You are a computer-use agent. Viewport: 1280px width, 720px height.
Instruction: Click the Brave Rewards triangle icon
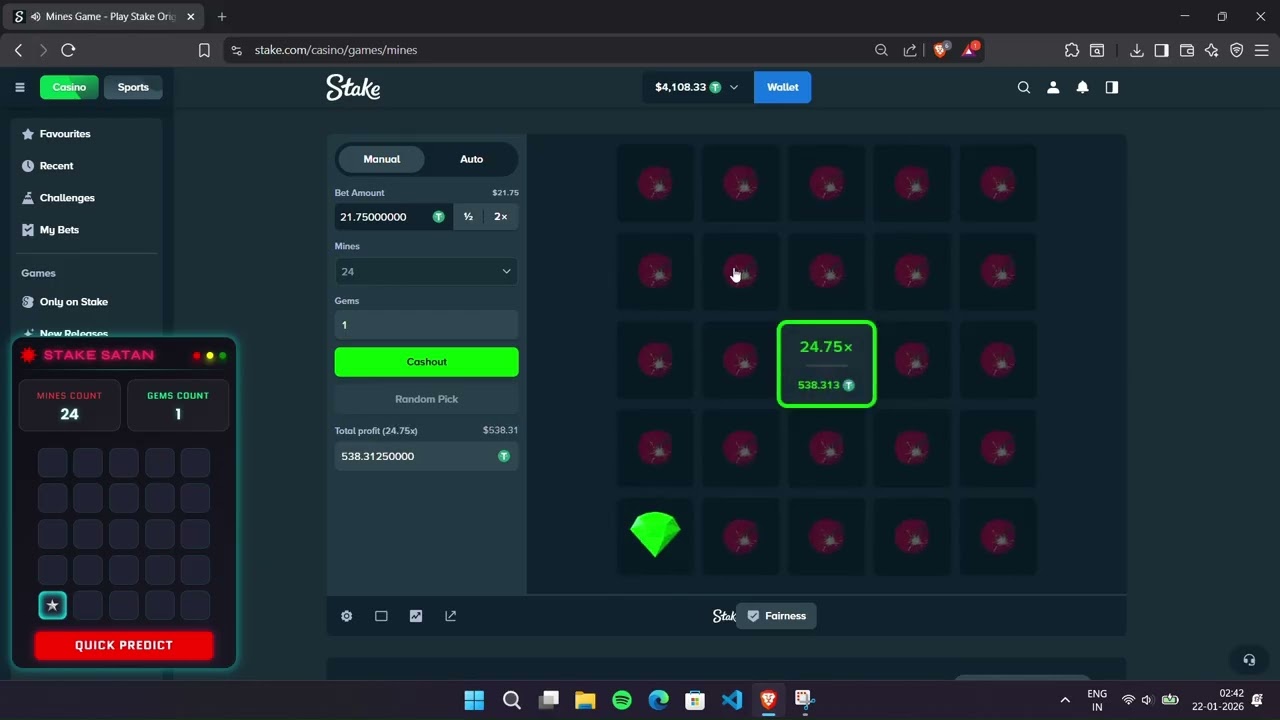[970, 49]
